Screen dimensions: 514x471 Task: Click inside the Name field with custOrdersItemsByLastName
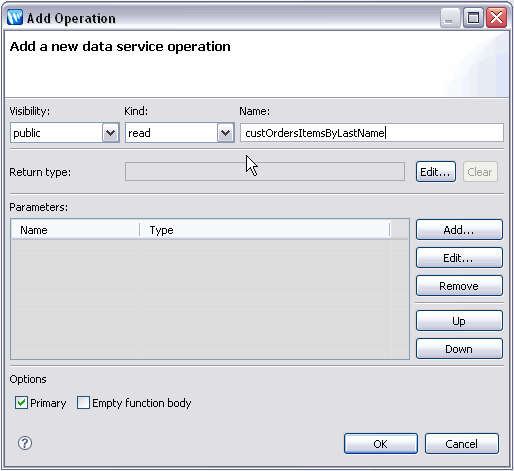pos(372,133)
